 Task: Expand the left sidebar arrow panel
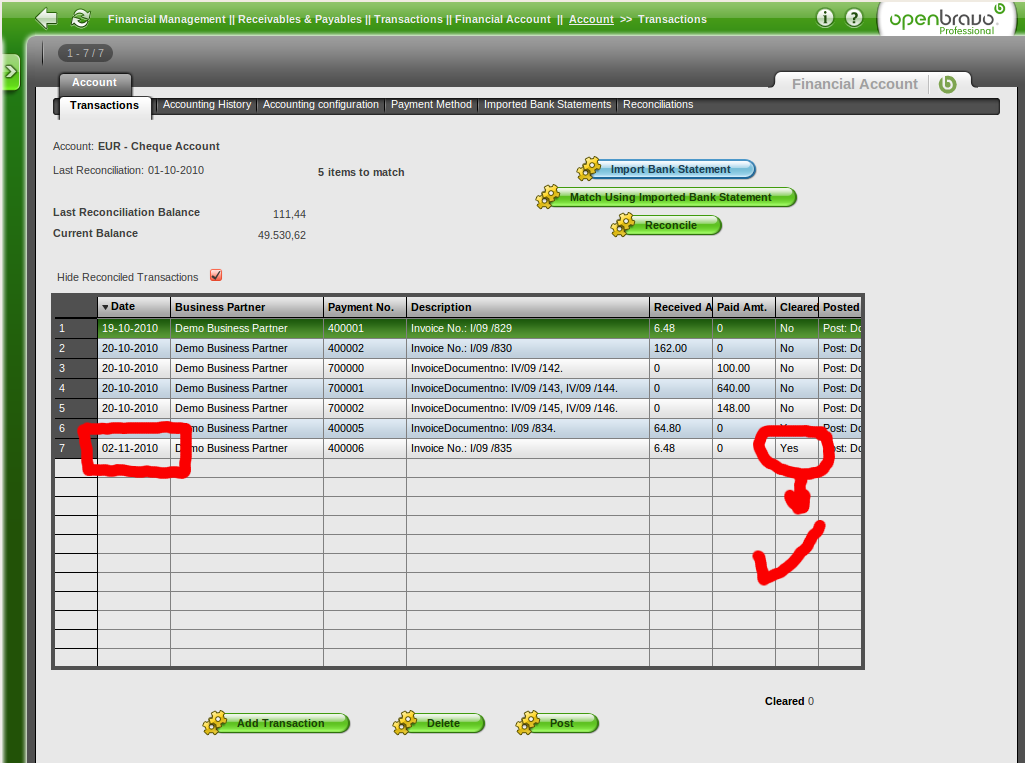[11, 72]
